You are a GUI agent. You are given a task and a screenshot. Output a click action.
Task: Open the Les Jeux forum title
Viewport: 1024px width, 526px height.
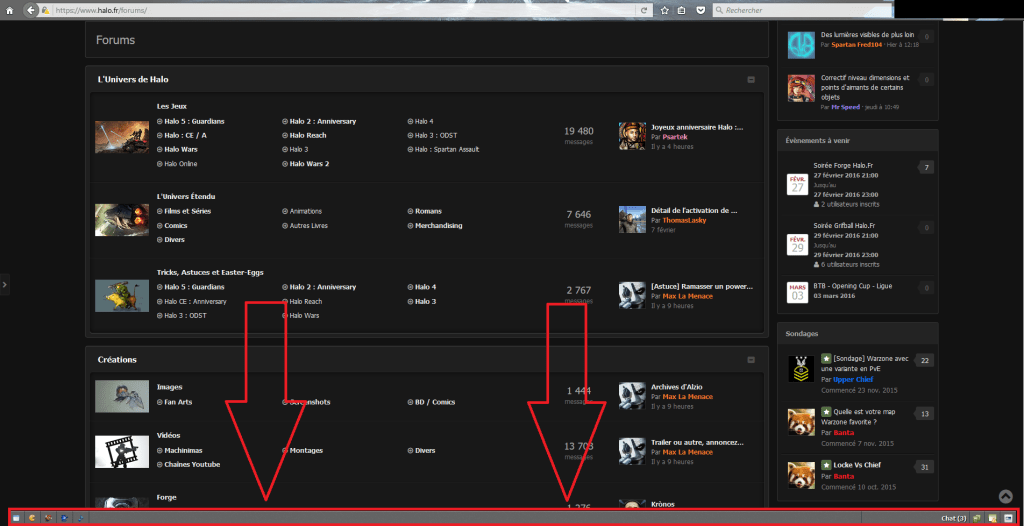[x=171, y=106]
